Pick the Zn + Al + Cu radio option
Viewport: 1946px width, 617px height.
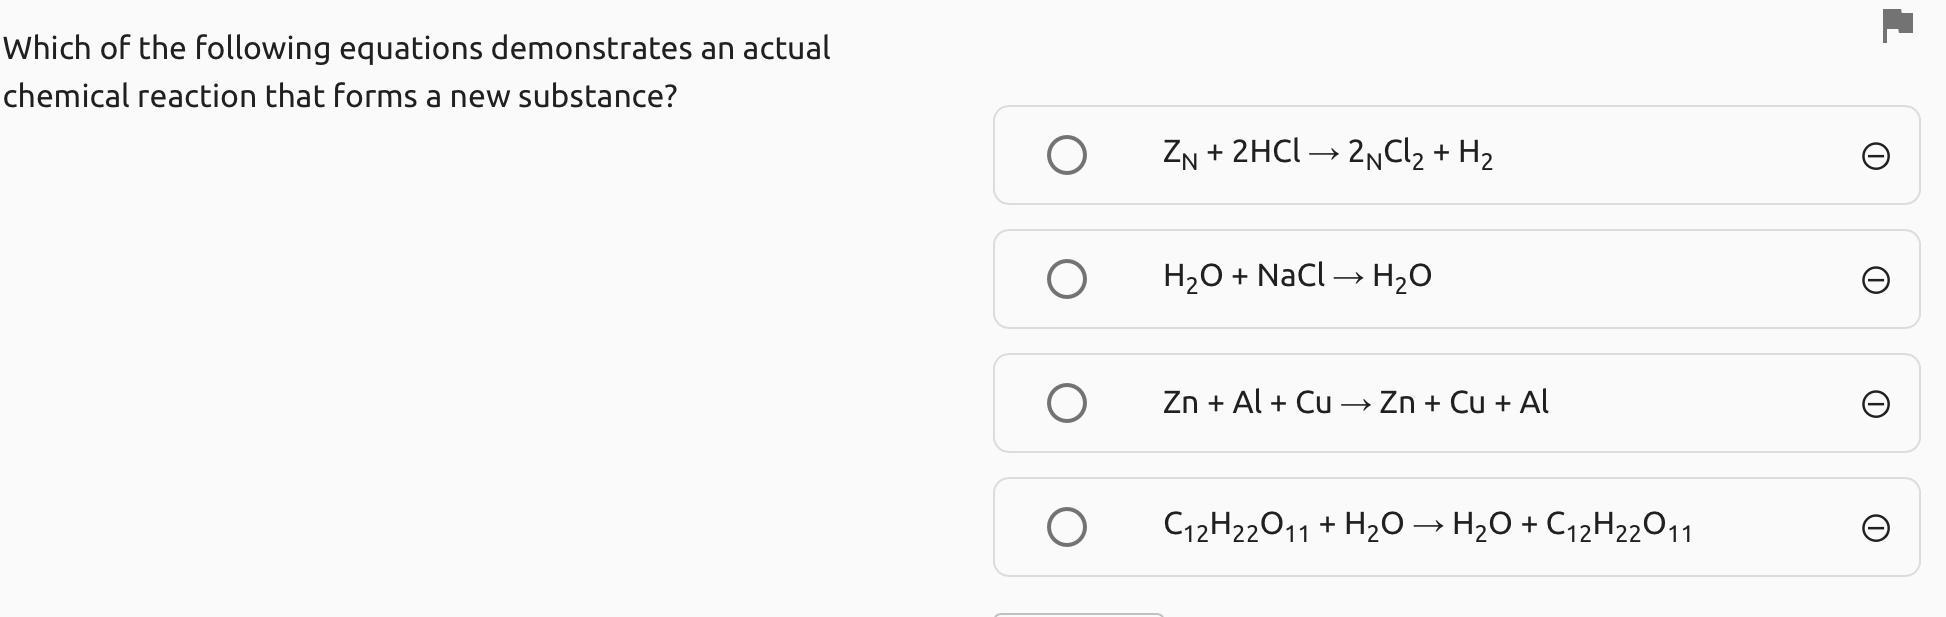click(x=1066, y=403)
